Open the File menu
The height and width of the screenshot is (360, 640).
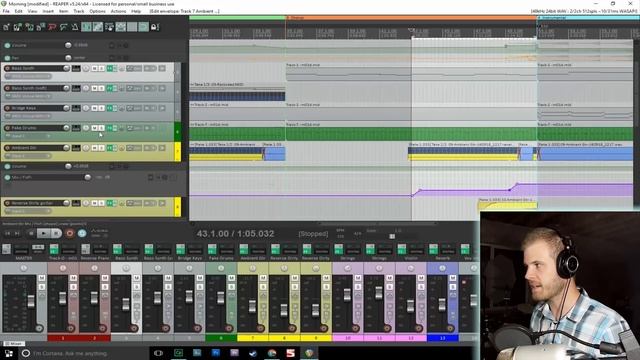[6, 11]
